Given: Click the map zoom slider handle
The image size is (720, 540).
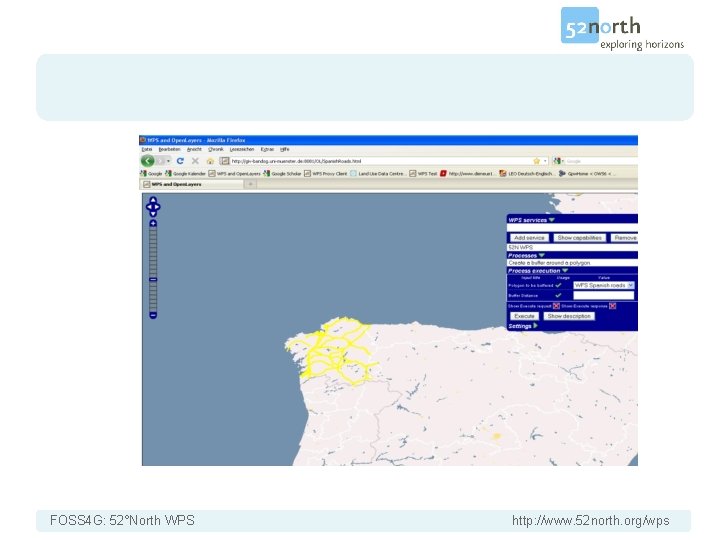Looking at the screenshot, I should click(153, 279).
